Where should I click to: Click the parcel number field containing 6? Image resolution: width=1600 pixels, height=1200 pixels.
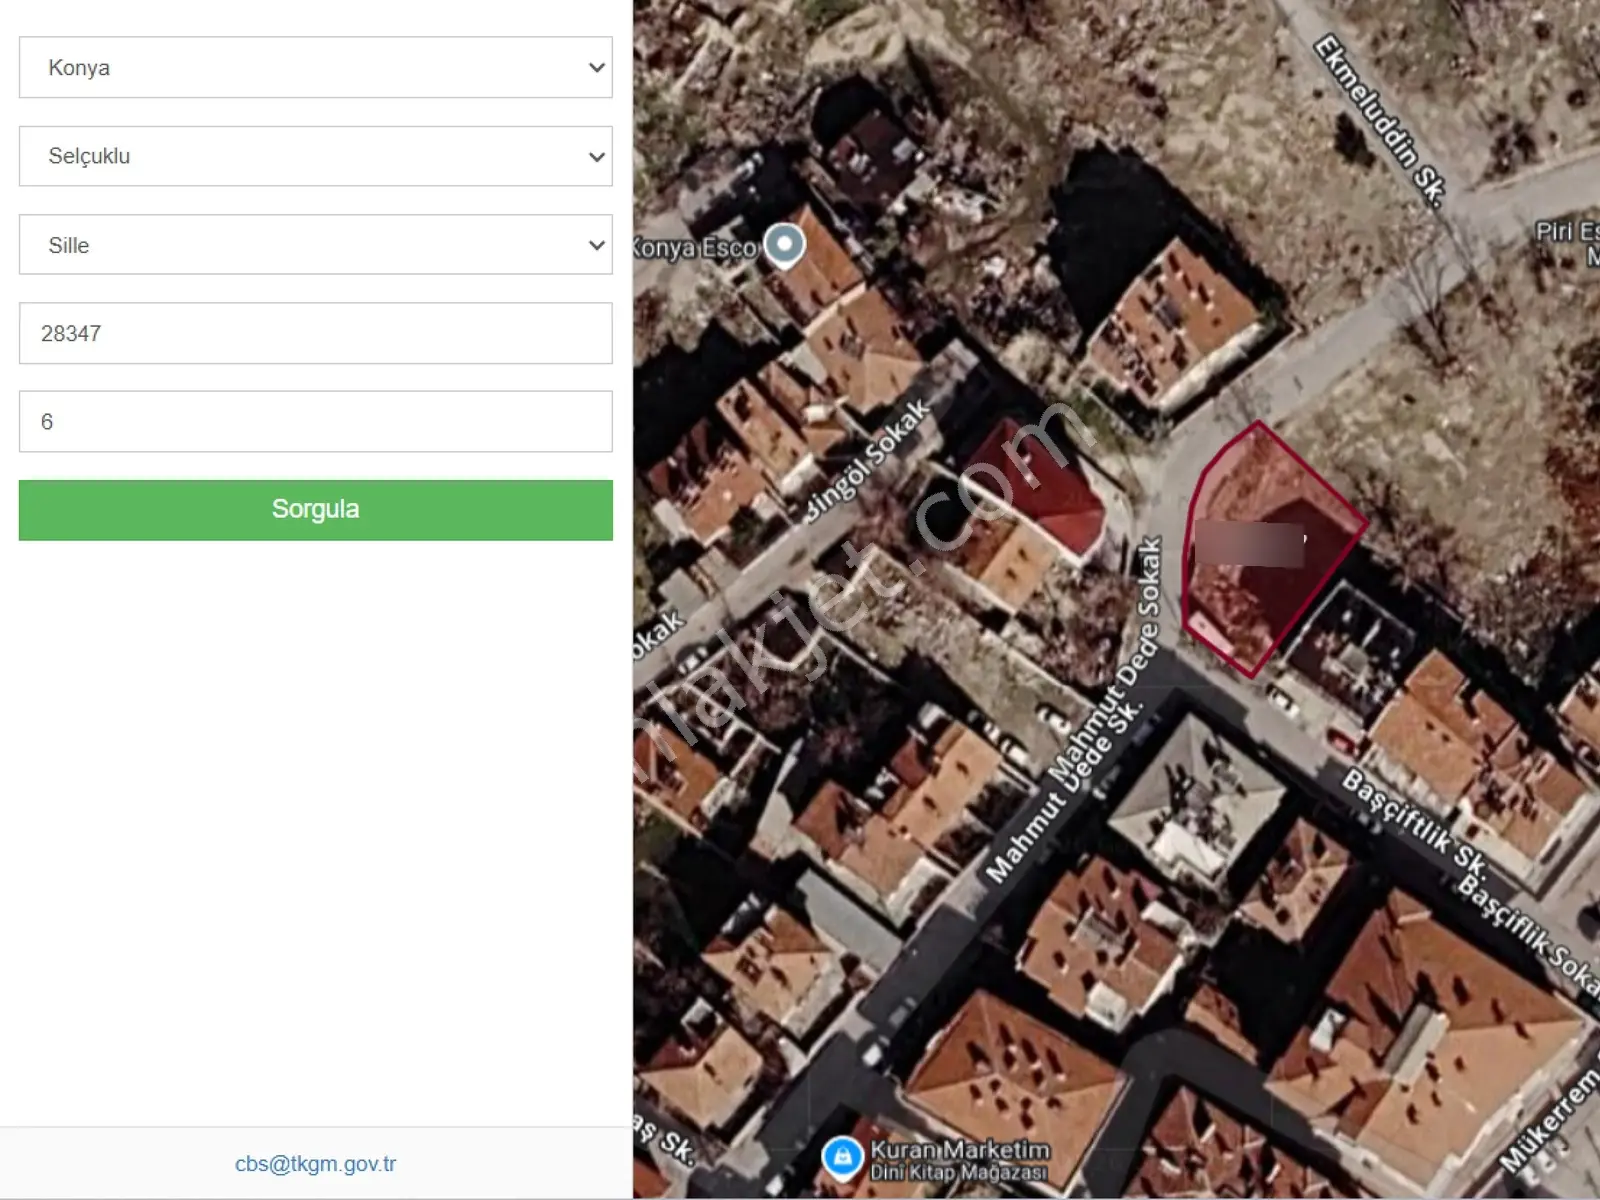point(315,421)
